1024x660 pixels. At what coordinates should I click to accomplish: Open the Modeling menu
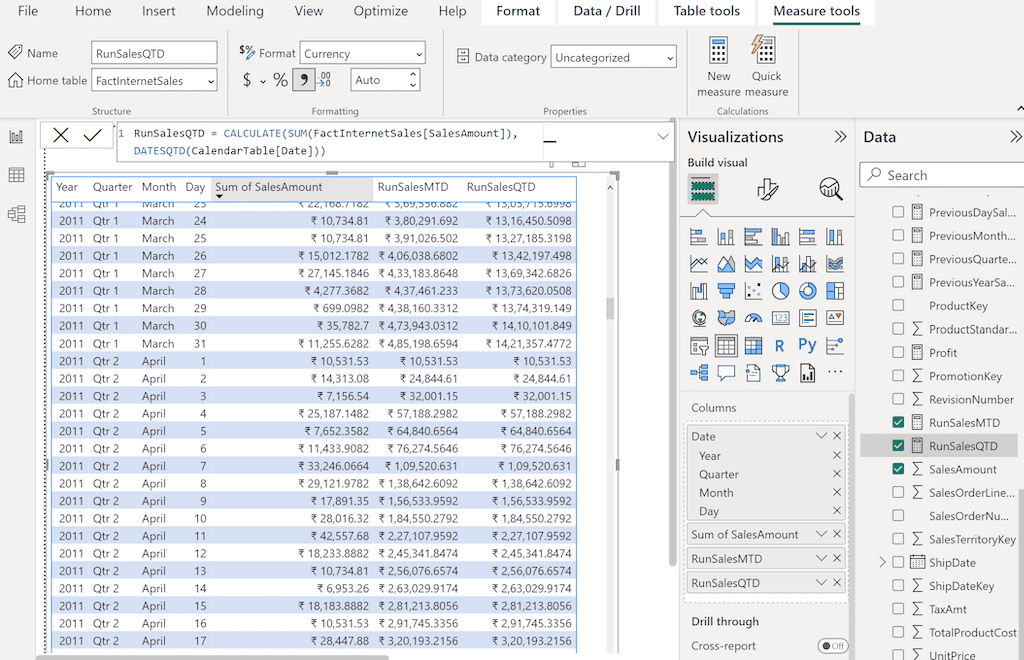pos(234,12)
